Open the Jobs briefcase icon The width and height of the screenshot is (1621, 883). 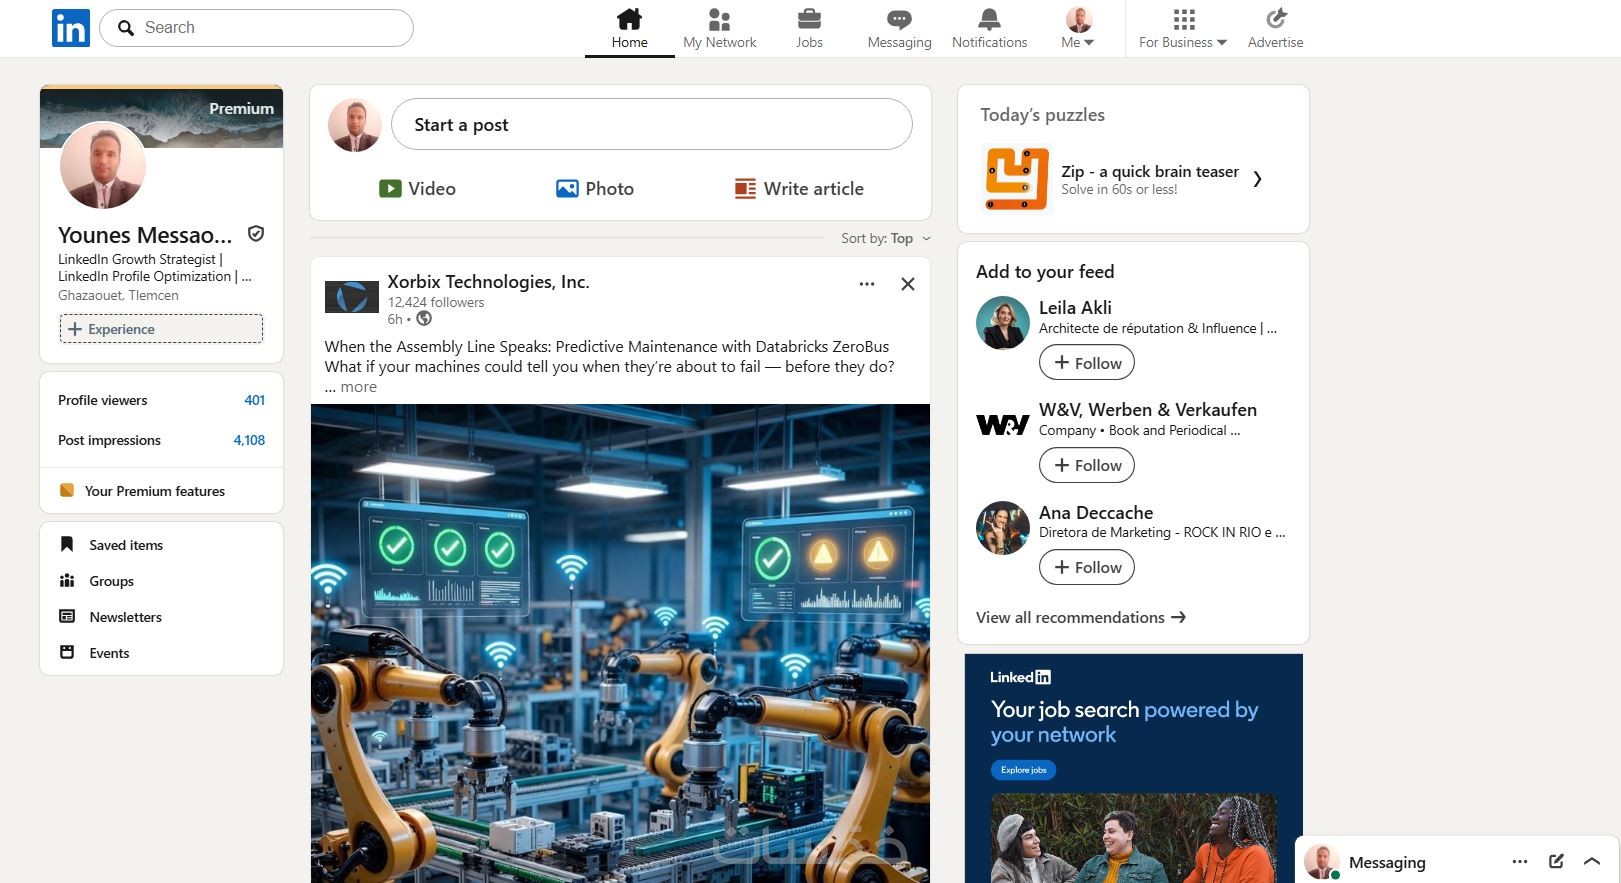click(809, 19)
